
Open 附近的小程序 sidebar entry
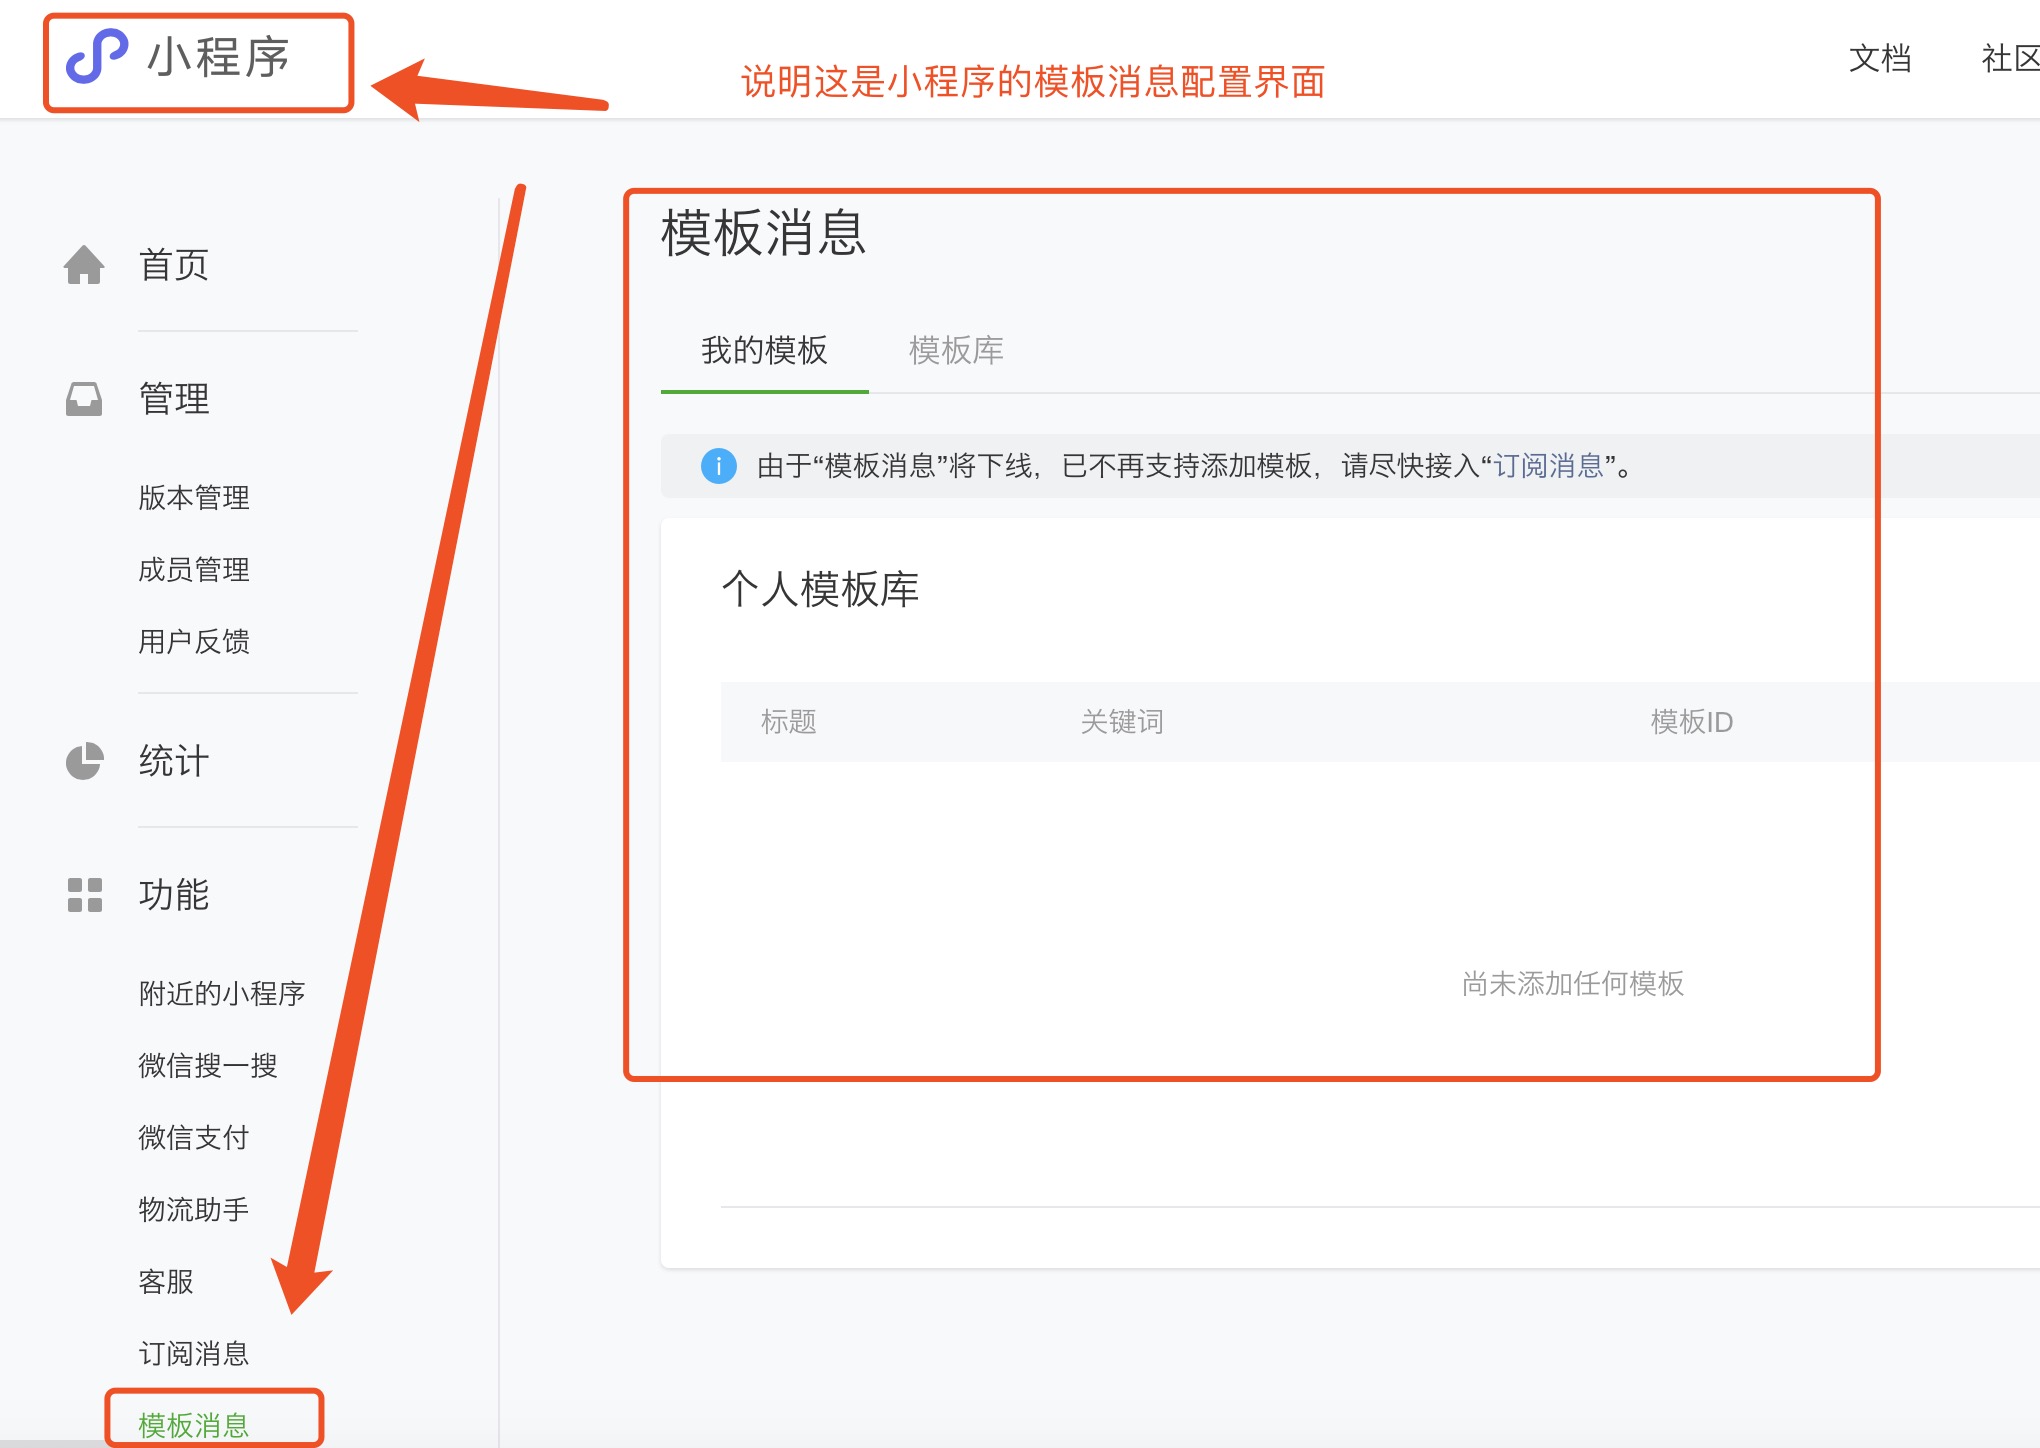pyautogui.click(x=221, y=993)
